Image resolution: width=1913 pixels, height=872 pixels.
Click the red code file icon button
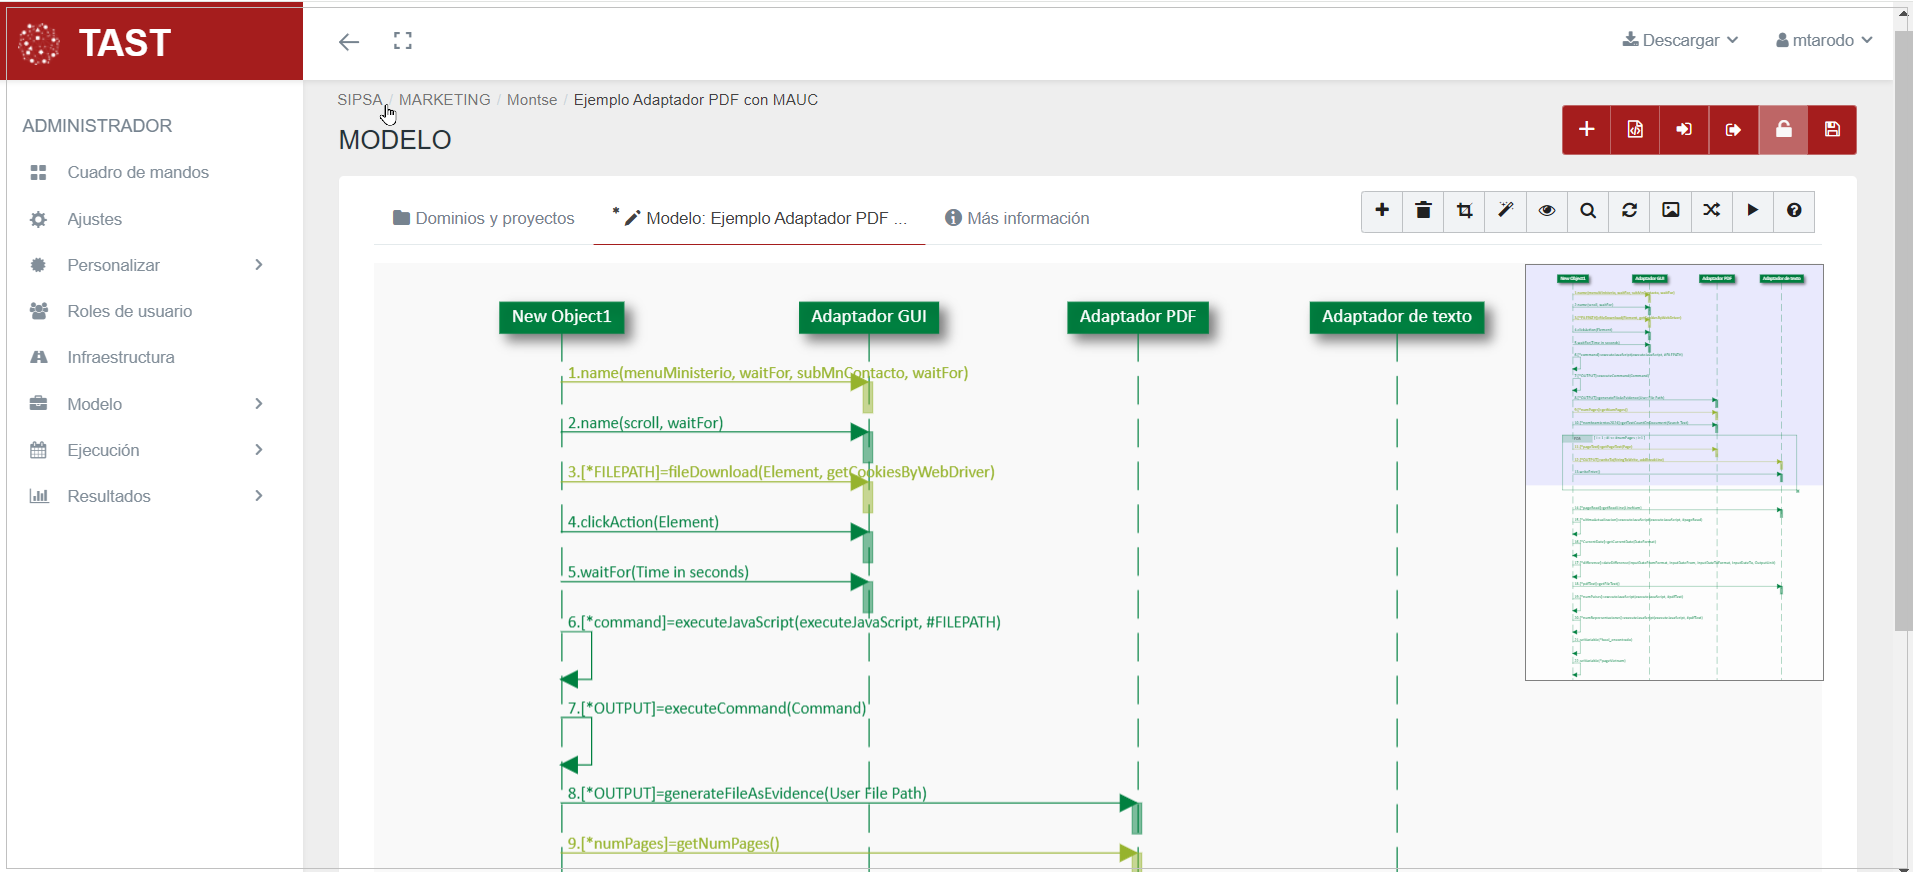click(x=1635, y=130)
